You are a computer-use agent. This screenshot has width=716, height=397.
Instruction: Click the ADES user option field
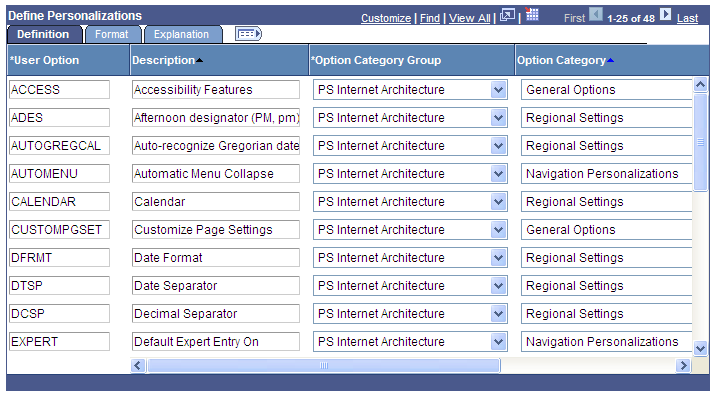click(x=59, y=118)
